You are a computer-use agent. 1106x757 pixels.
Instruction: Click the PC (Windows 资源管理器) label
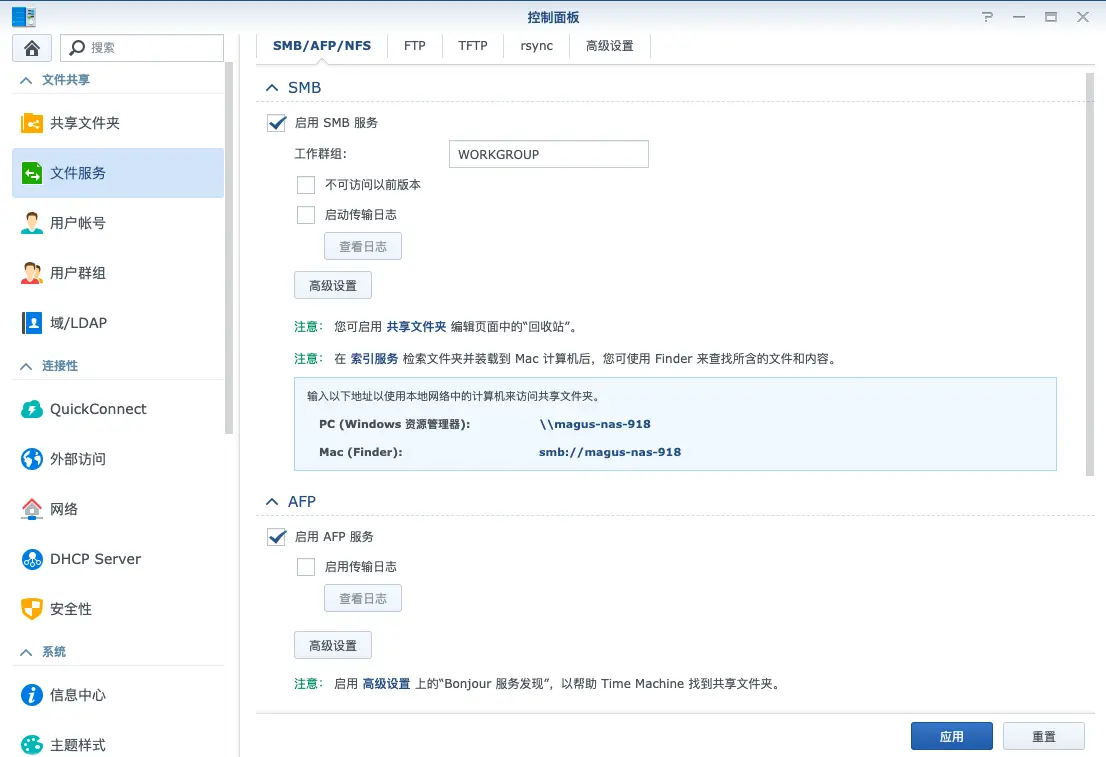(394, 424)
